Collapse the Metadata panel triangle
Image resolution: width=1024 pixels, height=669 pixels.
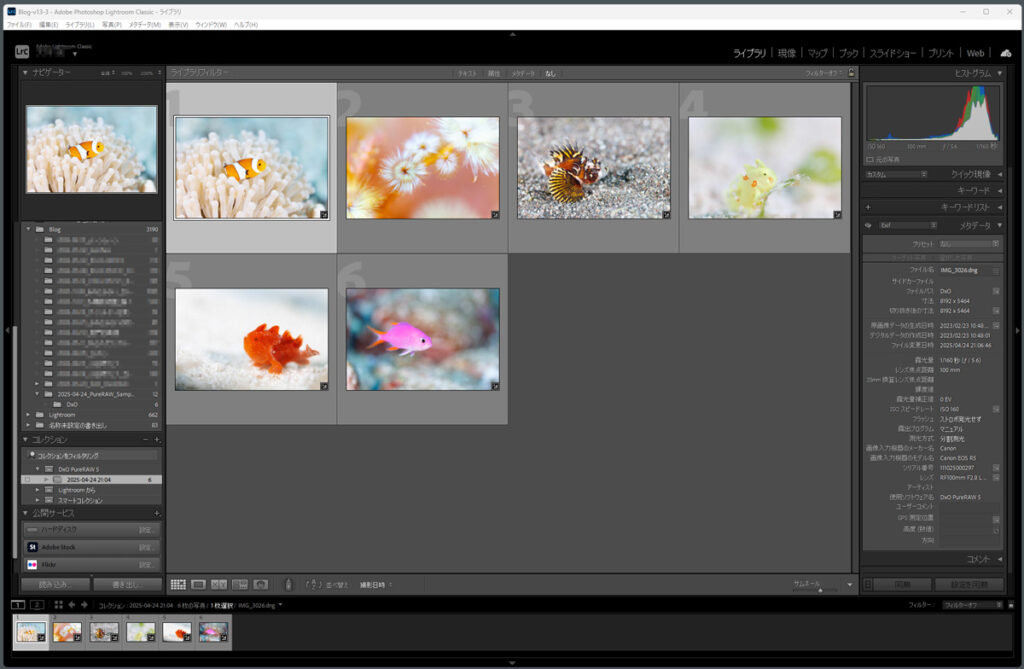coord(1000,225)
